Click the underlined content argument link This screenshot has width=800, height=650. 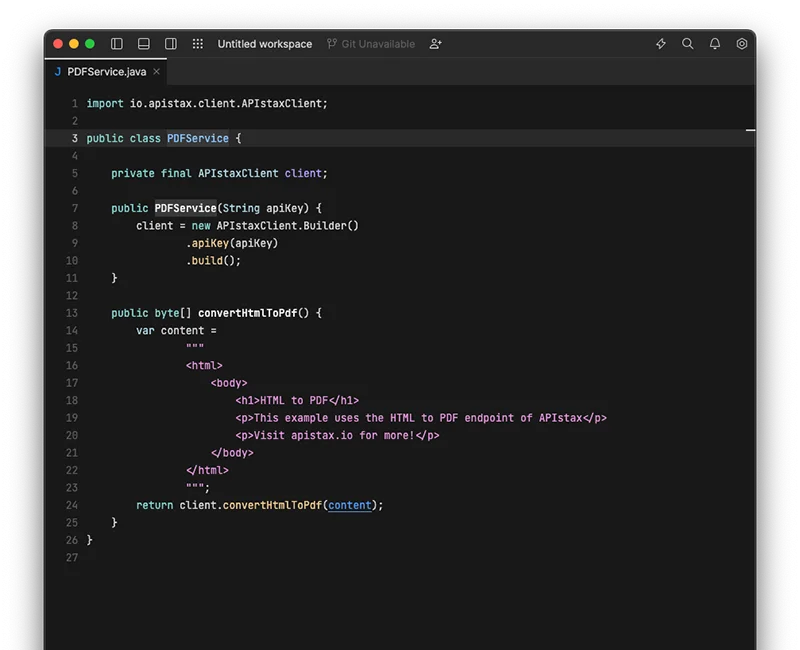click(x=349, y=505)
